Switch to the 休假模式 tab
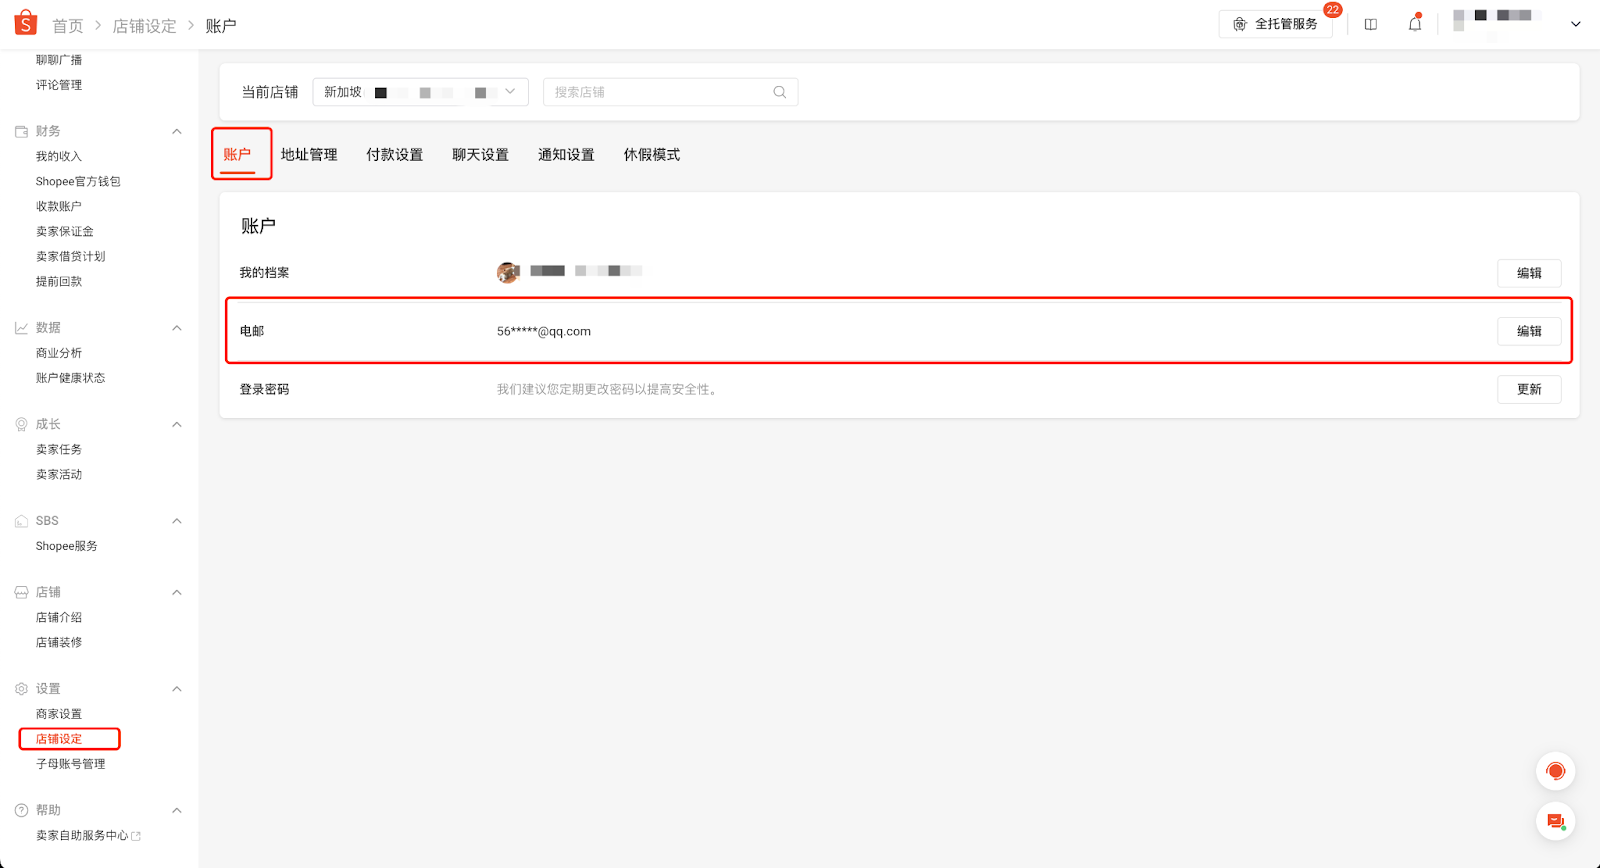The width and height of the screenshot is (1600, 868). [x=652, y=154]
